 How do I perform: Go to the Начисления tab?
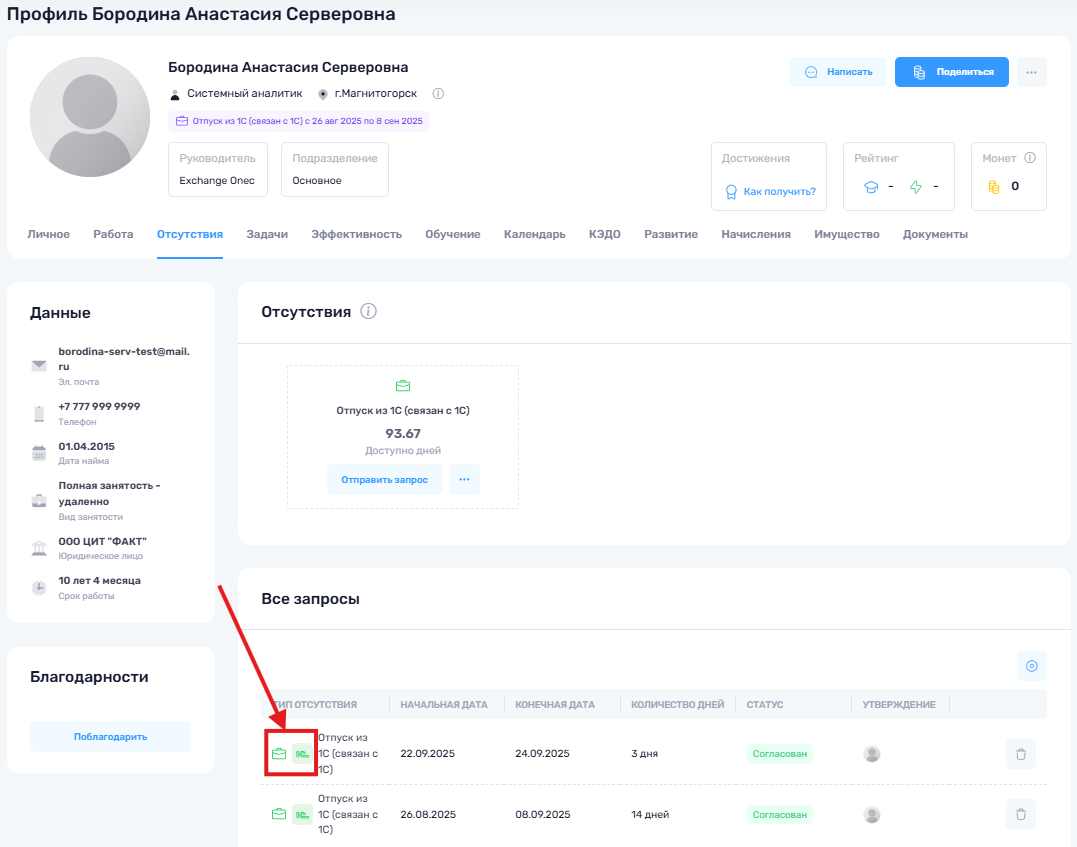point(756,234)
